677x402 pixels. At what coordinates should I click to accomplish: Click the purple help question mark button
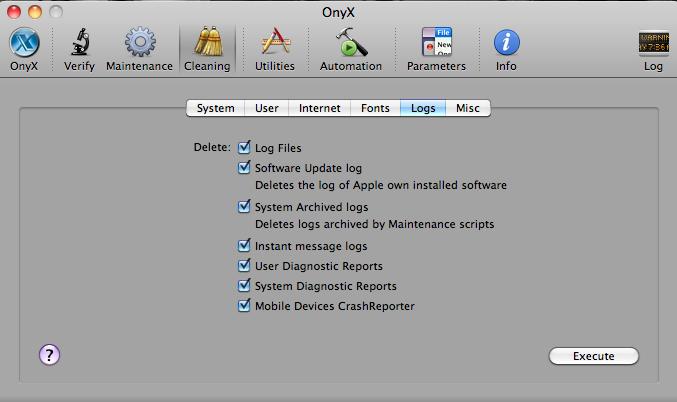(x=49, y=355)
